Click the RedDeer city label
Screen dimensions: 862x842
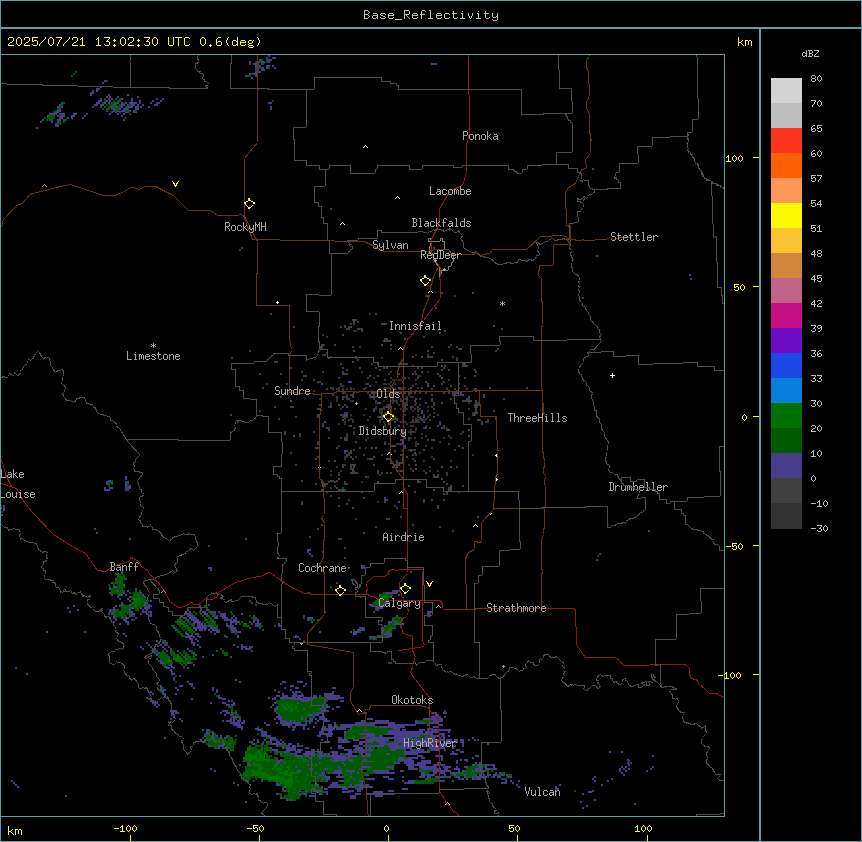[440, 255]
